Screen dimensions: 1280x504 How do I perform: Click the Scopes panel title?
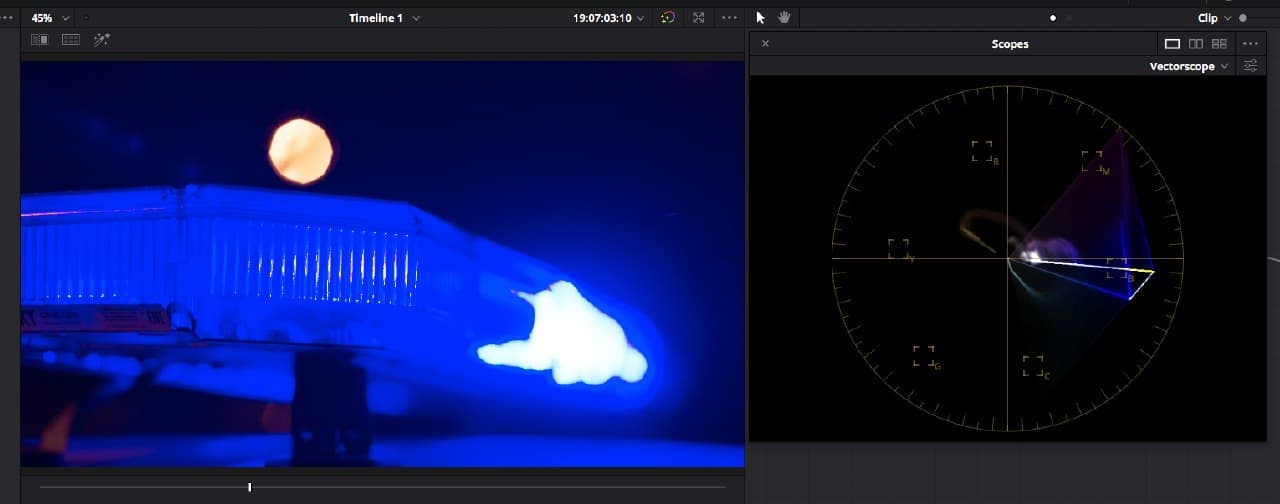(1009, 44)
